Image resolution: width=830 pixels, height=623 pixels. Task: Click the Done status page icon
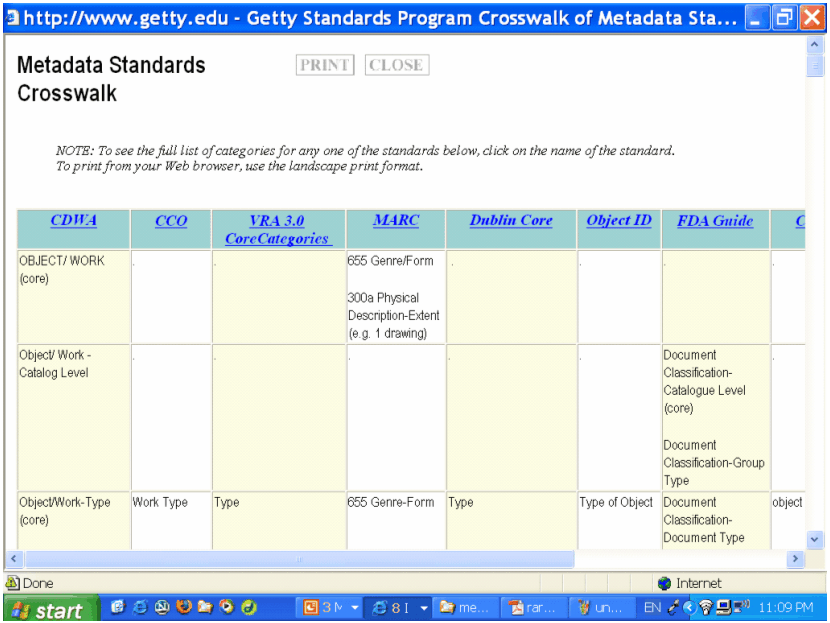(x=13, y=583)
